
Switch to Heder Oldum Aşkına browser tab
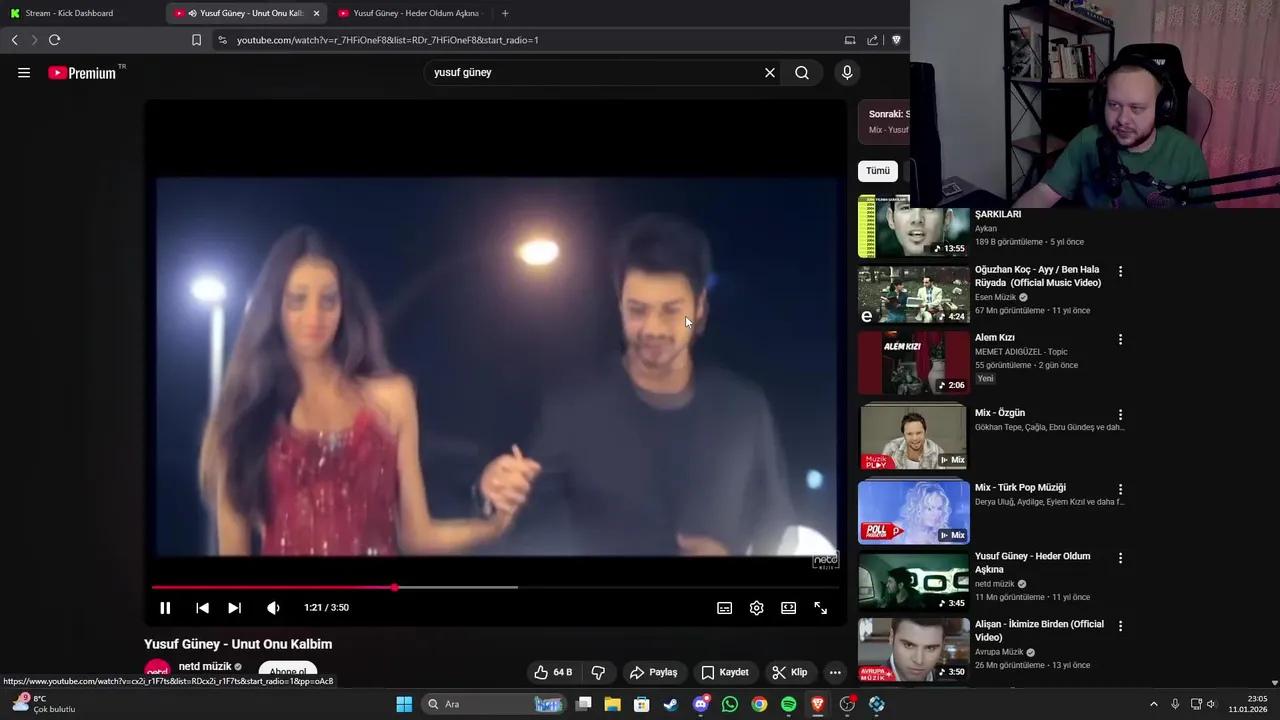click(x=410, y=13)
